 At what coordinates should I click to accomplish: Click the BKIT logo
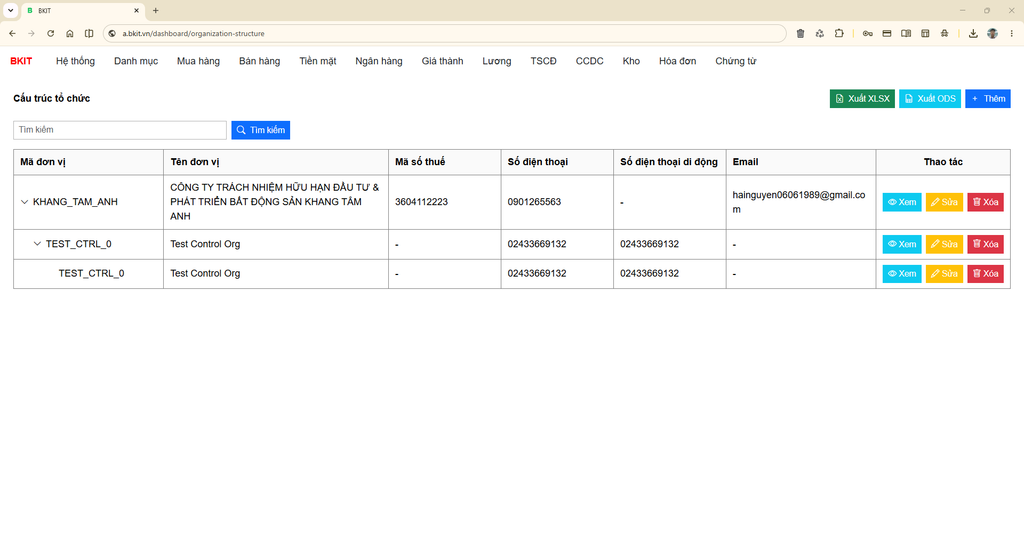[x=21, y=61]
